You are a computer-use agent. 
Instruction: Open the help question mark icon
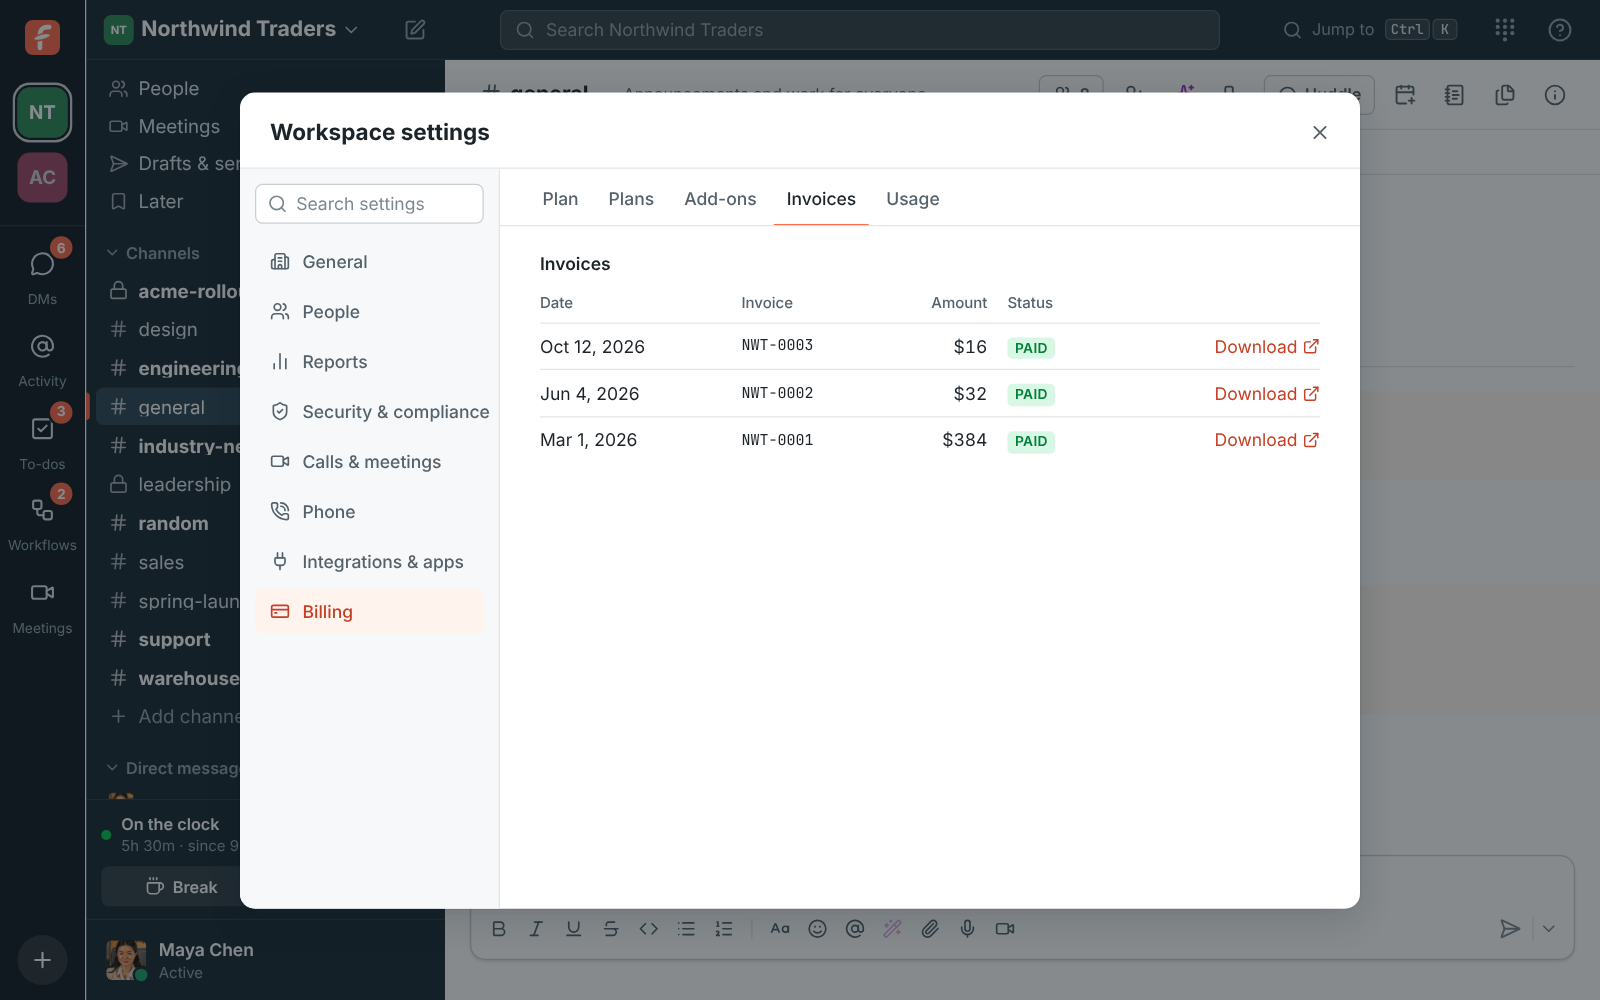tap(1560, 30)
